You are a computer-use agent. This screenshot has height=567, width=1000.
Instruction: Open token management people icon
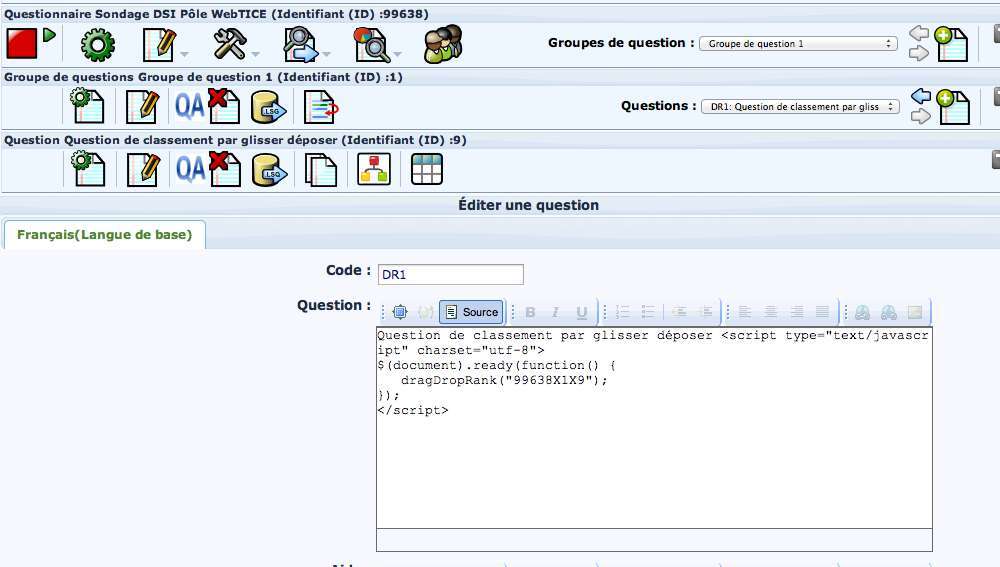(x=443, y=43)
